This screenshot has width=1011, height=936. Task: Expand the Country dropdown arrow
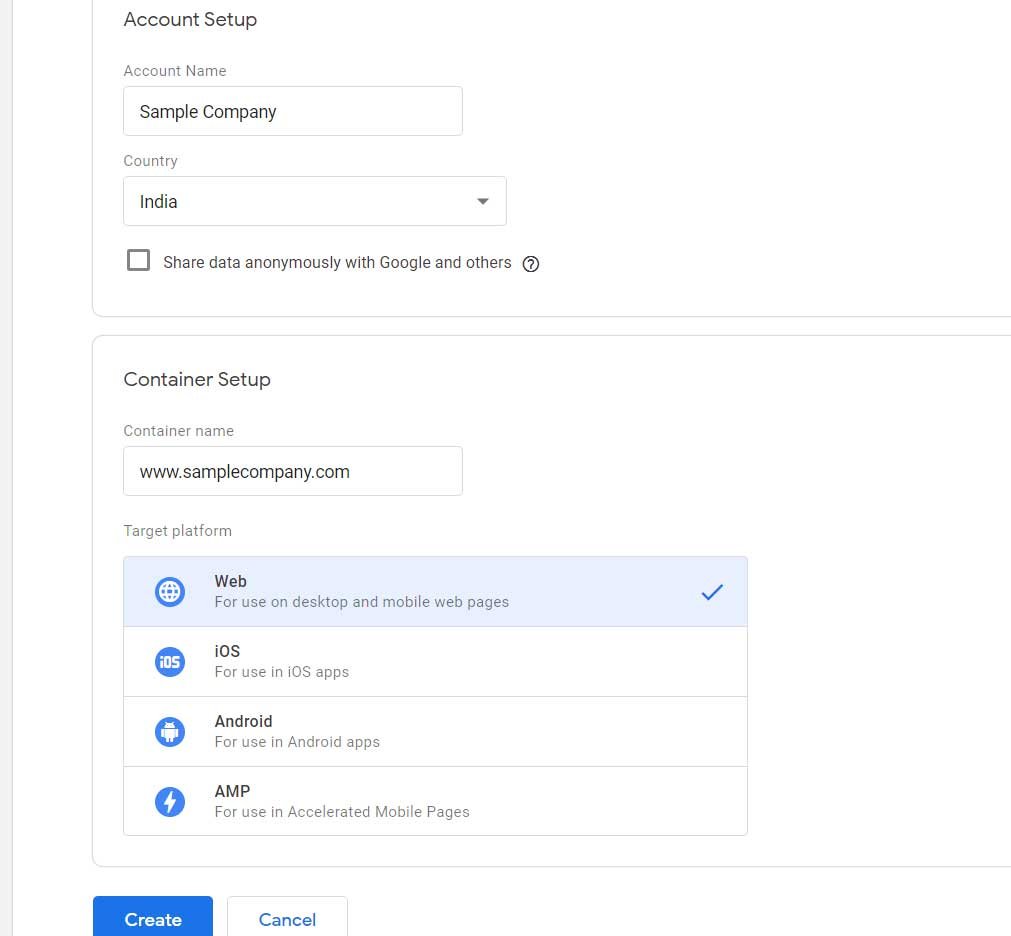[x=483, y=202]
